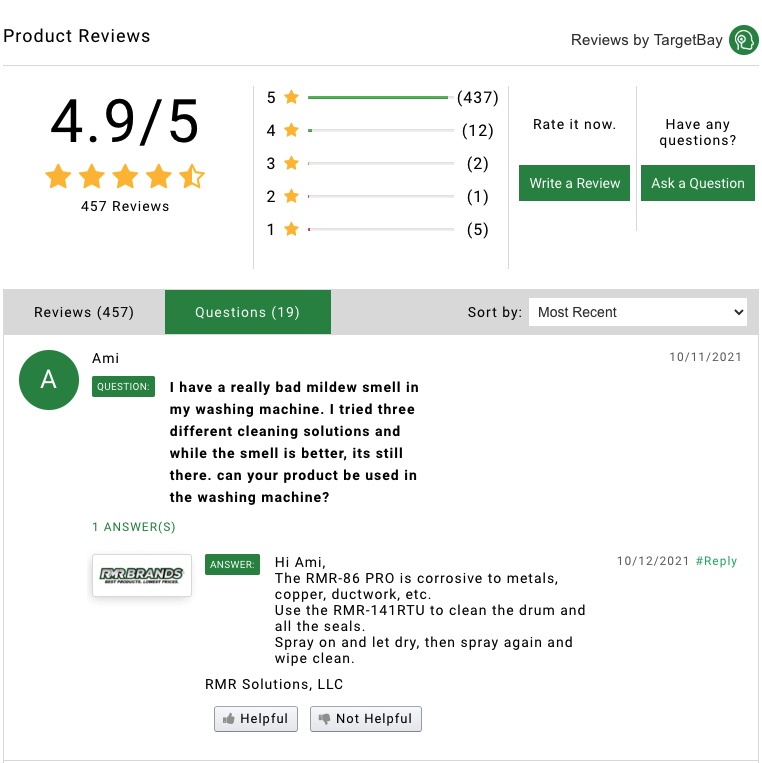
Task: Click the #Reply link
Action: click(x=716, y=561)
